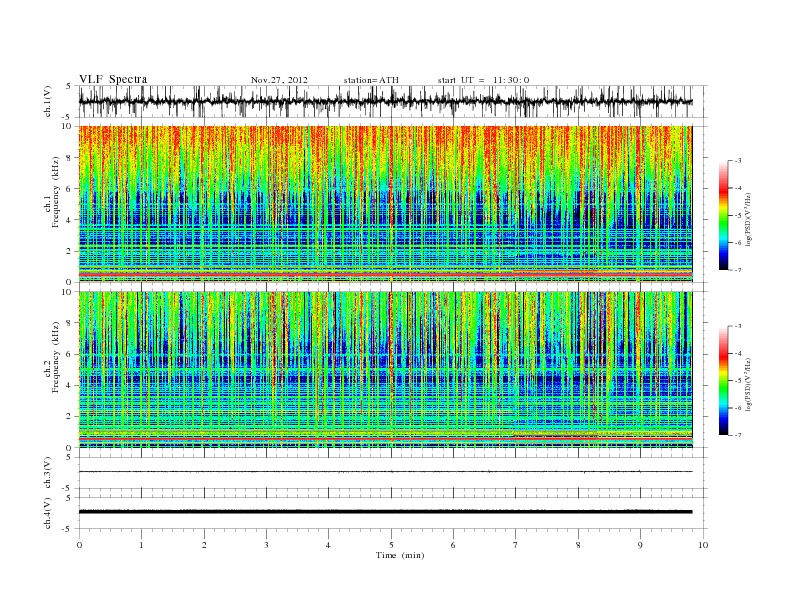Click the '8' tick on the time axis

pos(578,545)
